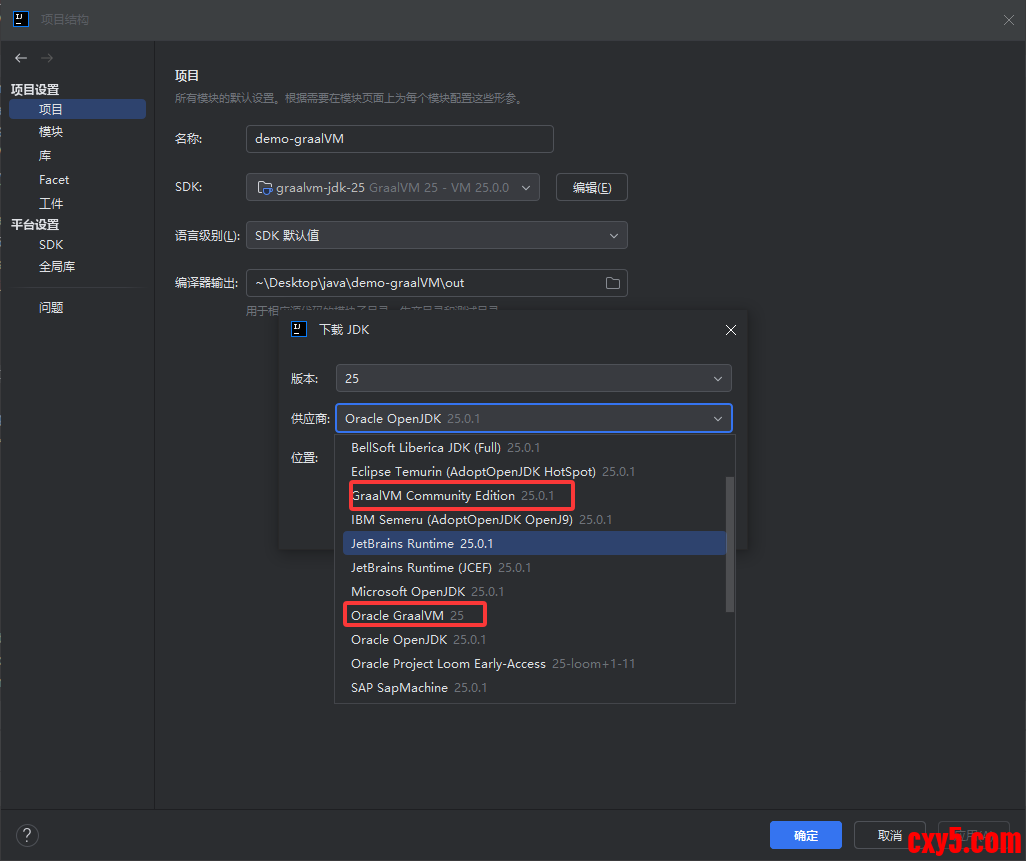Expand the 语言级别 dropdown
1026x861 pixels.
point(436,236)
